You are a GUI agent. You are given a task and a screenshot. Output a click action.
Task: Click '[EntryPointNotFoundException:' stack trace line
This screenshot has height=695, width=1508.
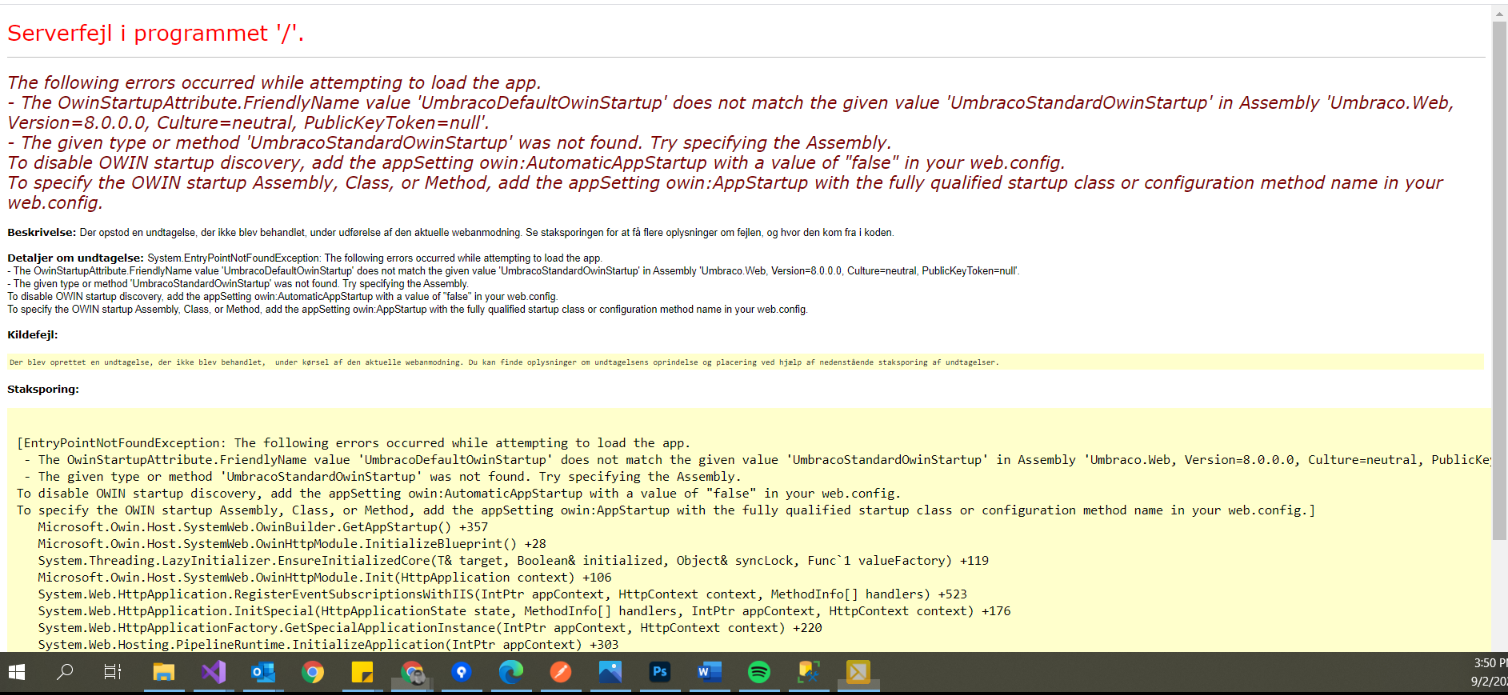point(354,443)
